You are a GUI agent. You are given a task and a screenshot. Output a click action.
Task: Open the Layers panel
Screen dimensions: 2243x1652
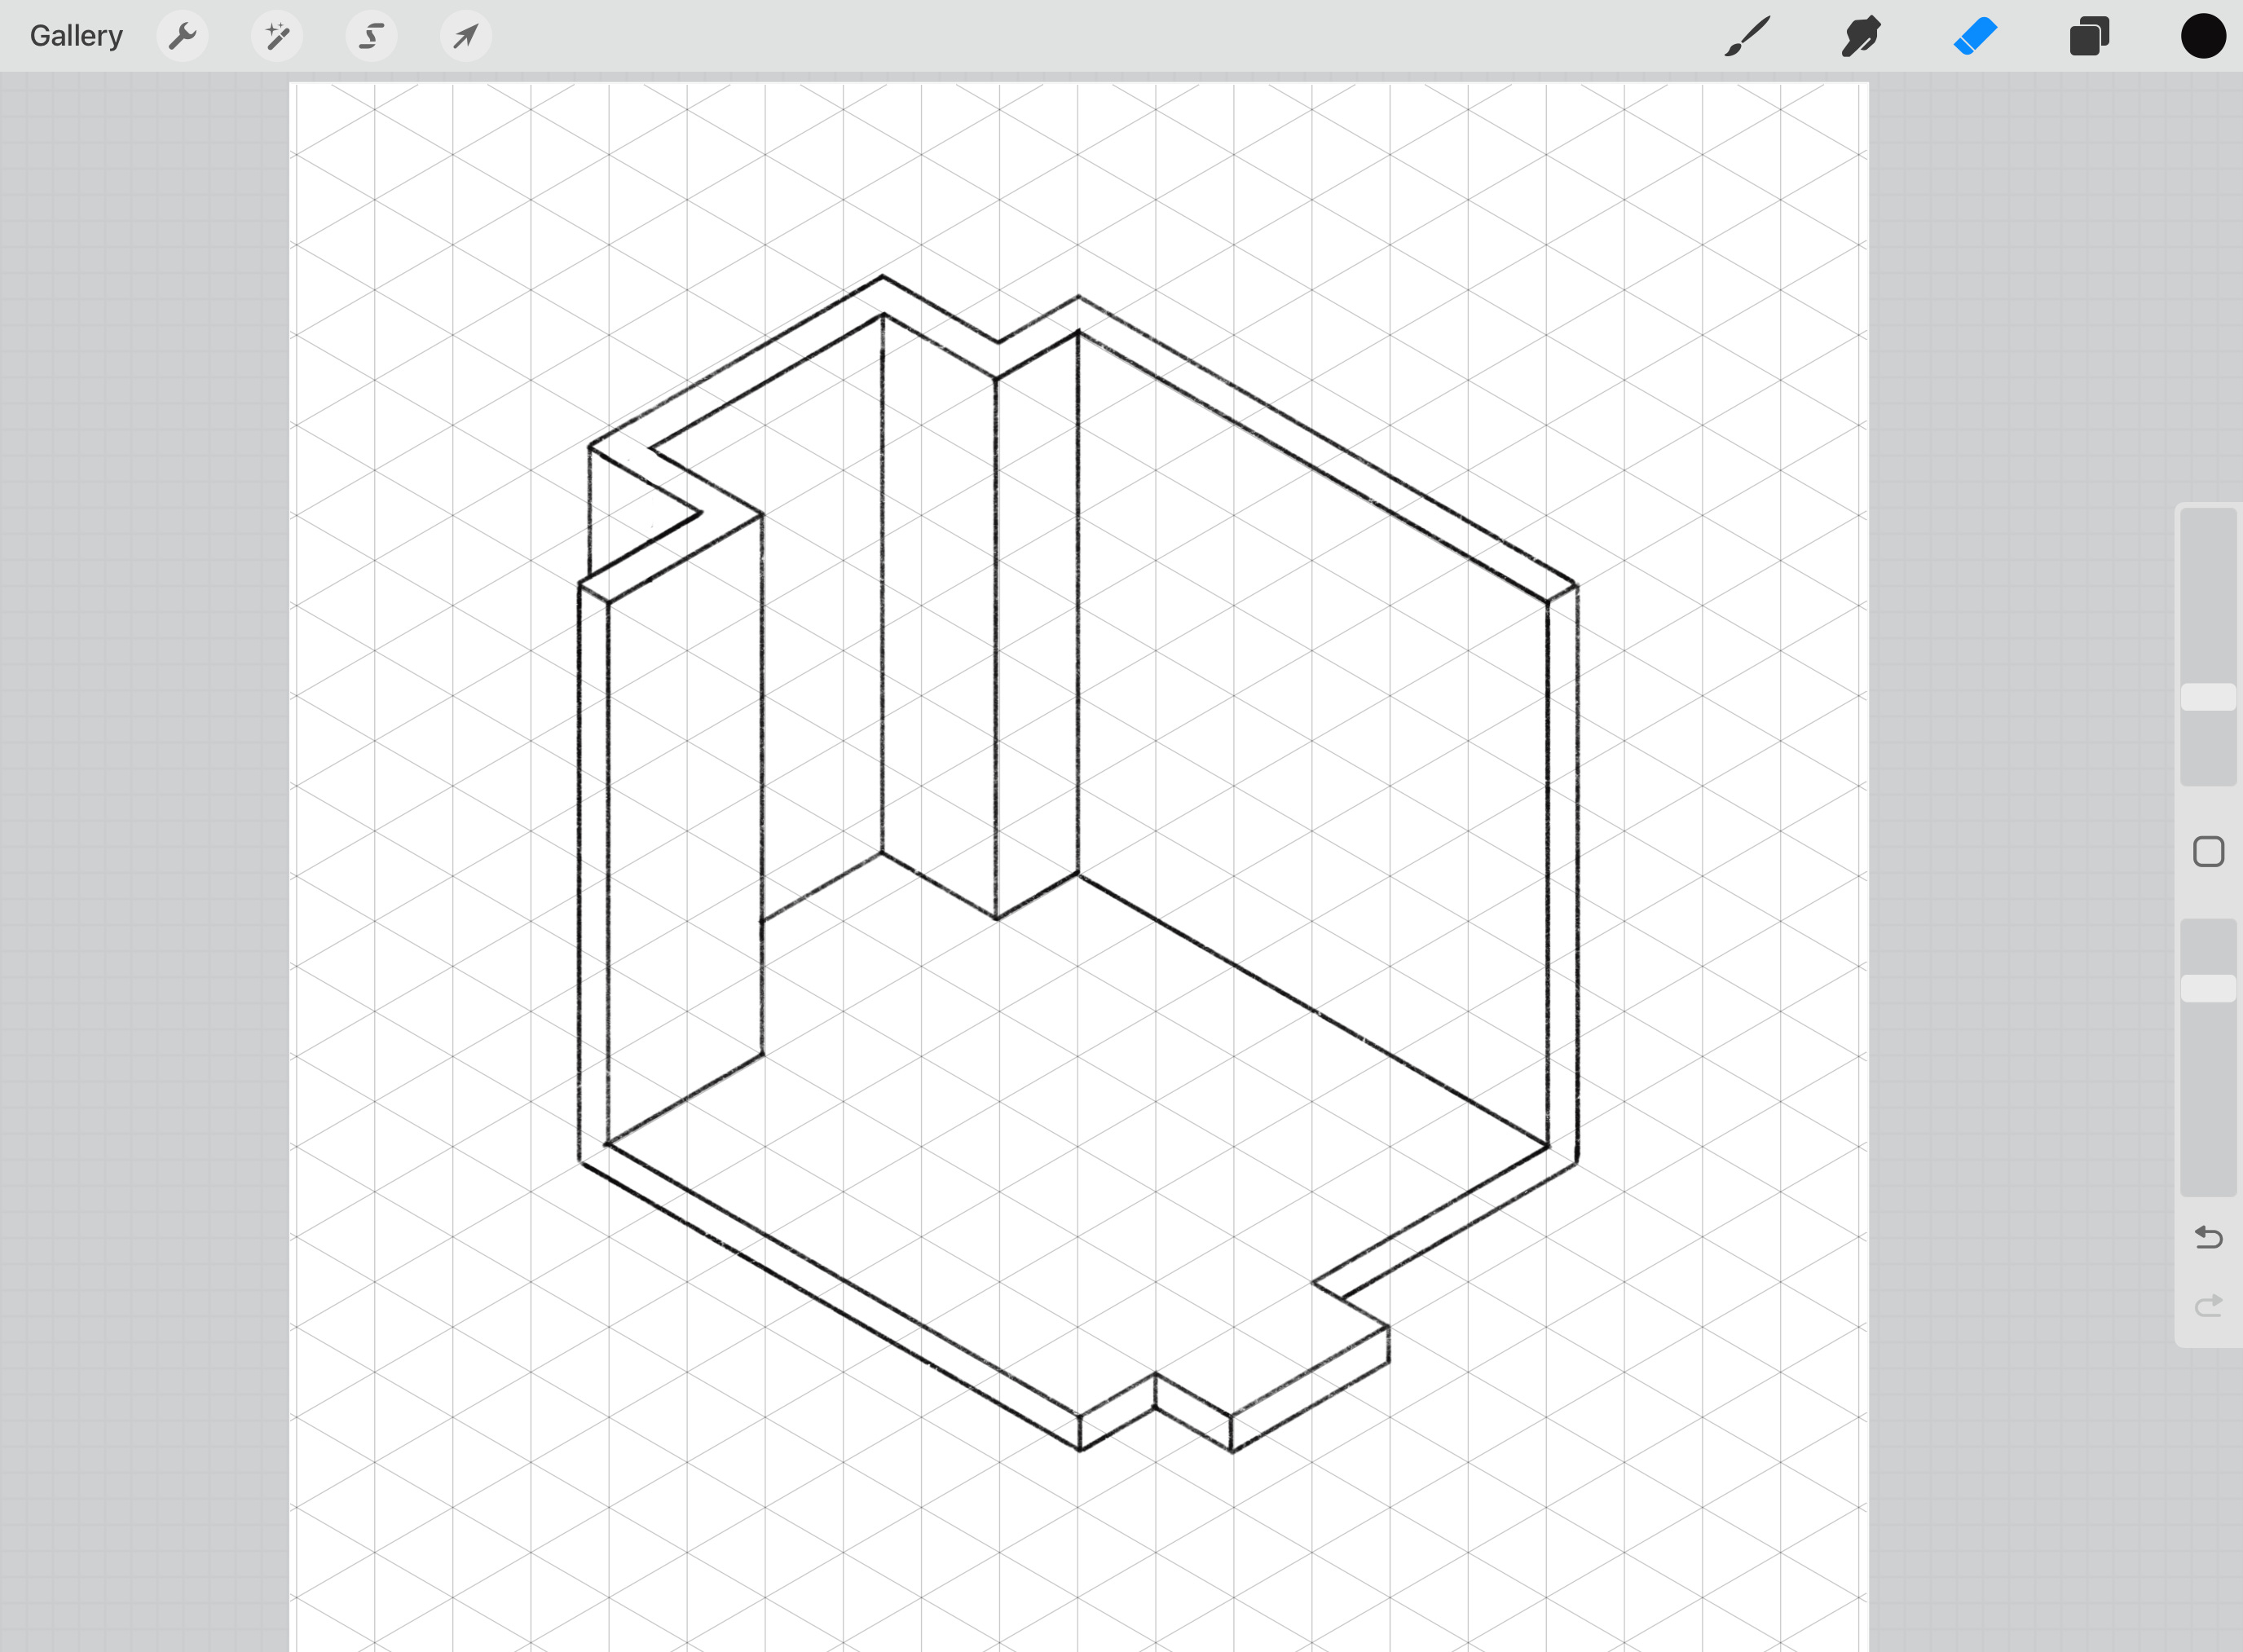tap(2089, 37)
